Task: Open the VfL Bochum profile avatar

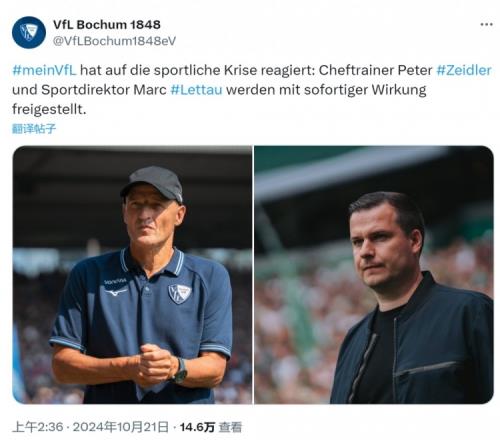Action: click(29, 32)
